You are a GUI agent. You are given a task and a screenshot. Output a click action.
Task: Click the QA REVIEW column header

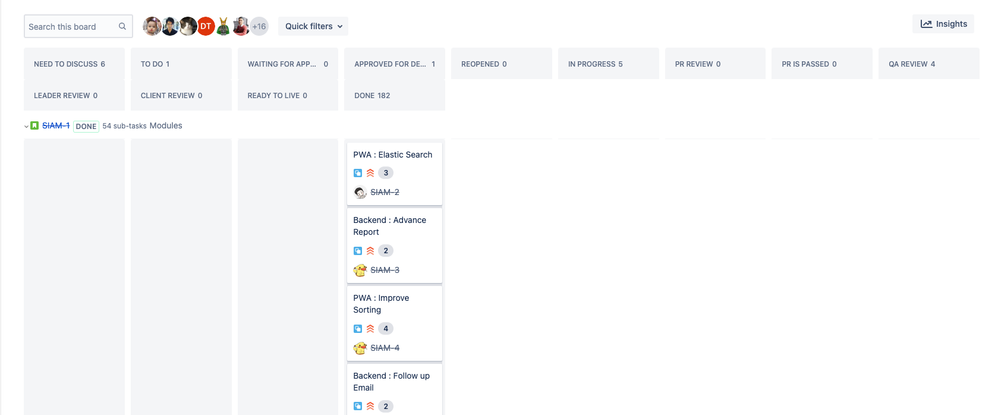click(x=929, y=64)
